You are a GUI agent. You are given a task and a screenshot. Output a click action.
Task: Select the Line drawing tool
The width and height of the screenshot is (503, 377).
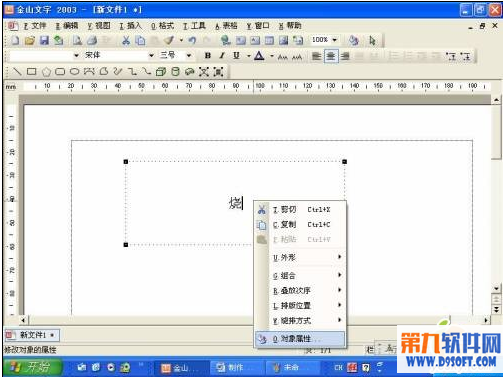pos(17,71)
